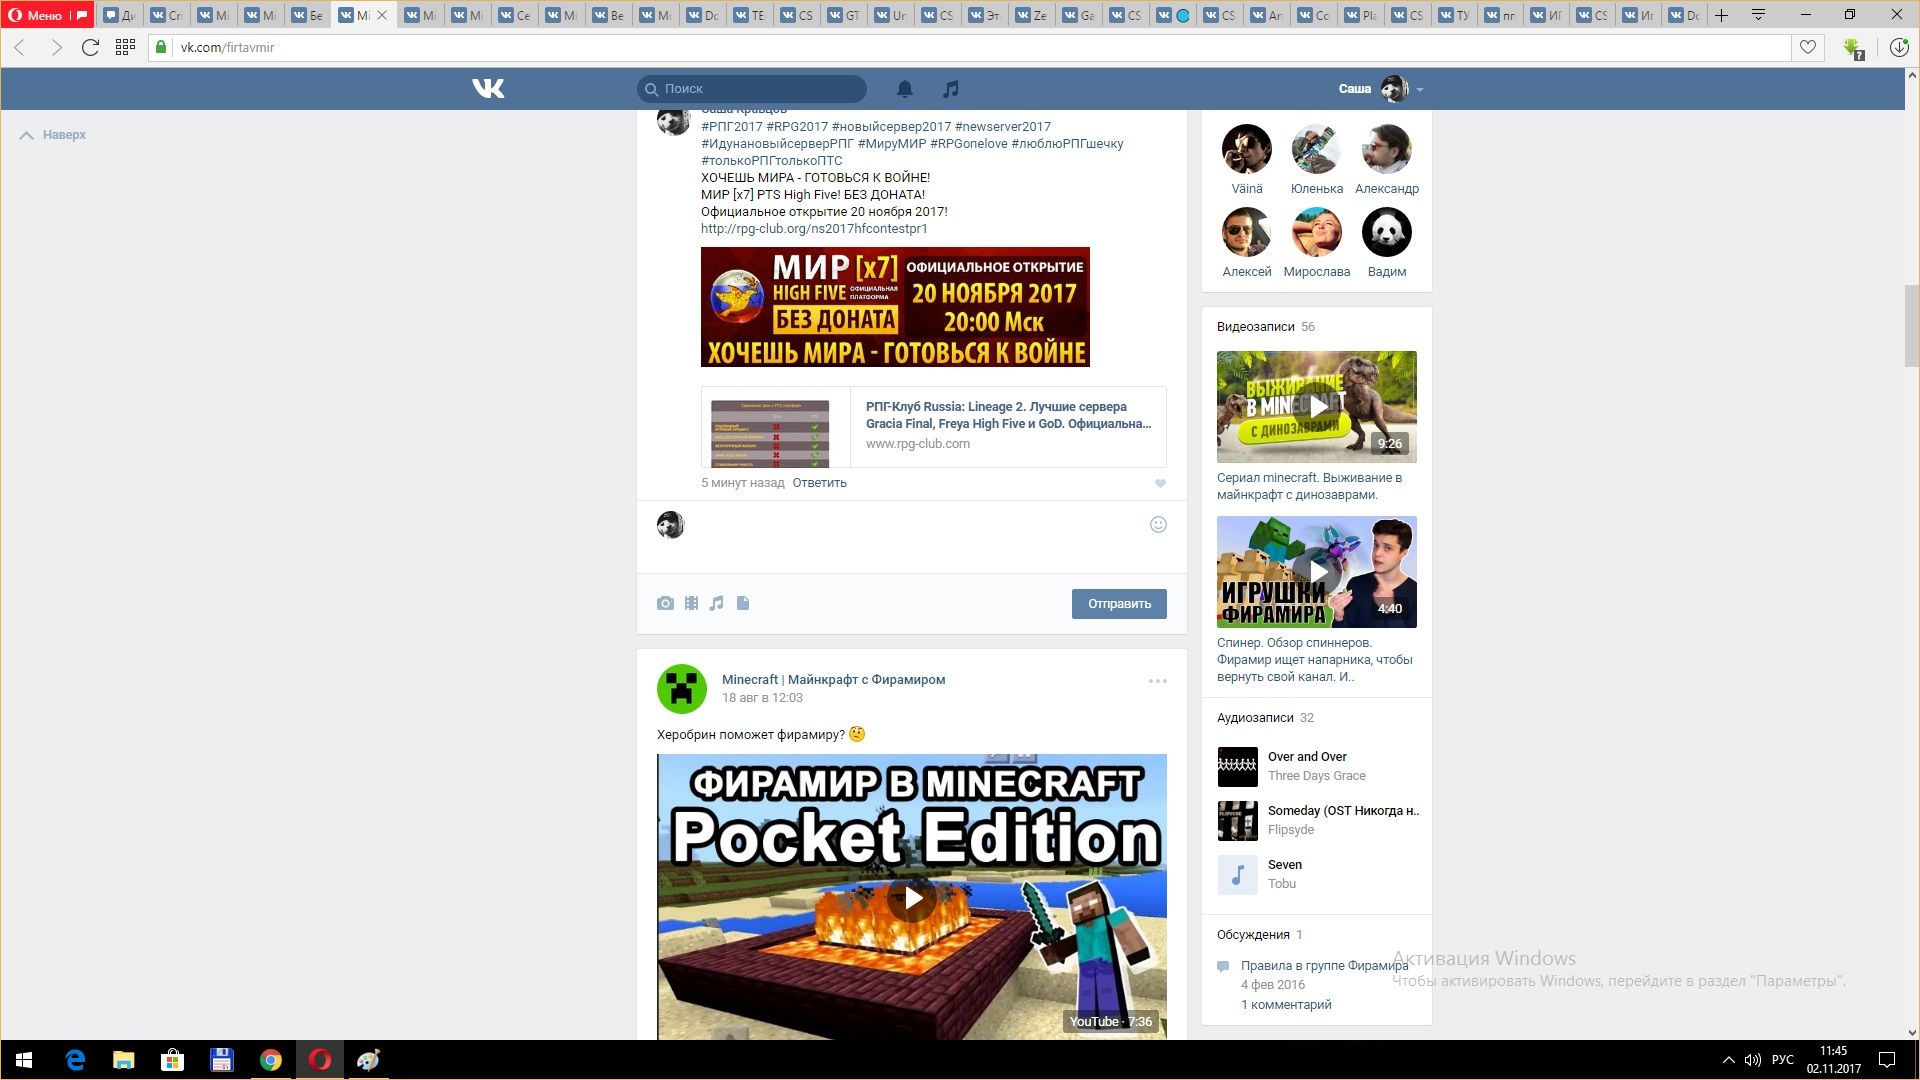
Task: Open the red Opera Меню button
Action: pyautogui.click(x=37, y=15)
